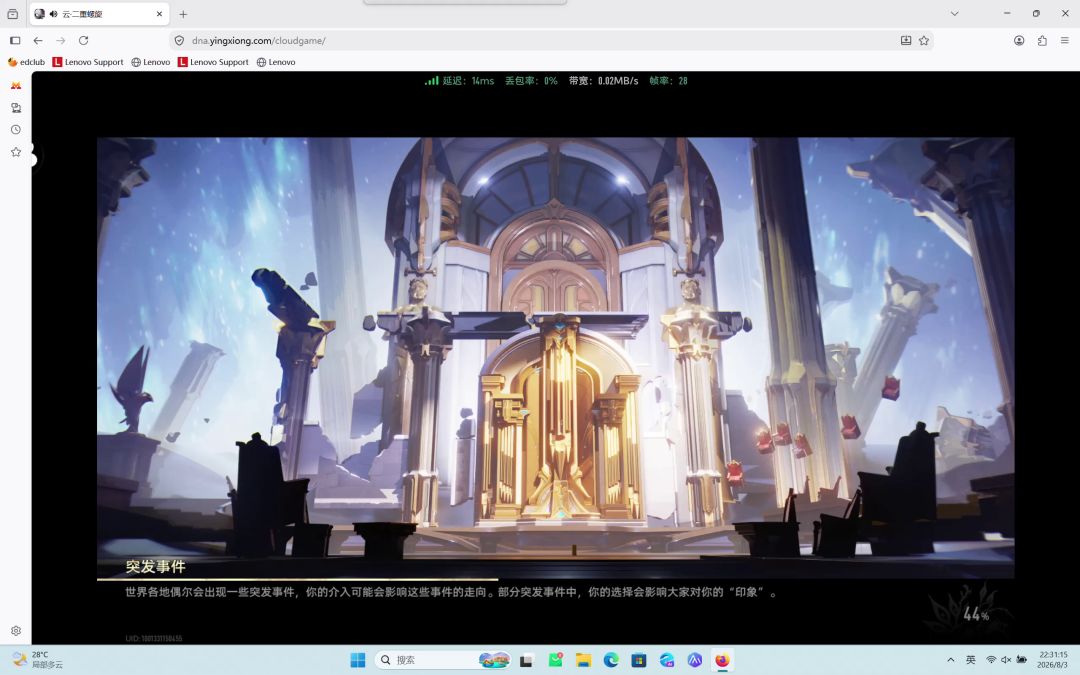The image size is (1080, 675).
Task: Open Wi-Fi network quick settings
Action: point(991,660)
